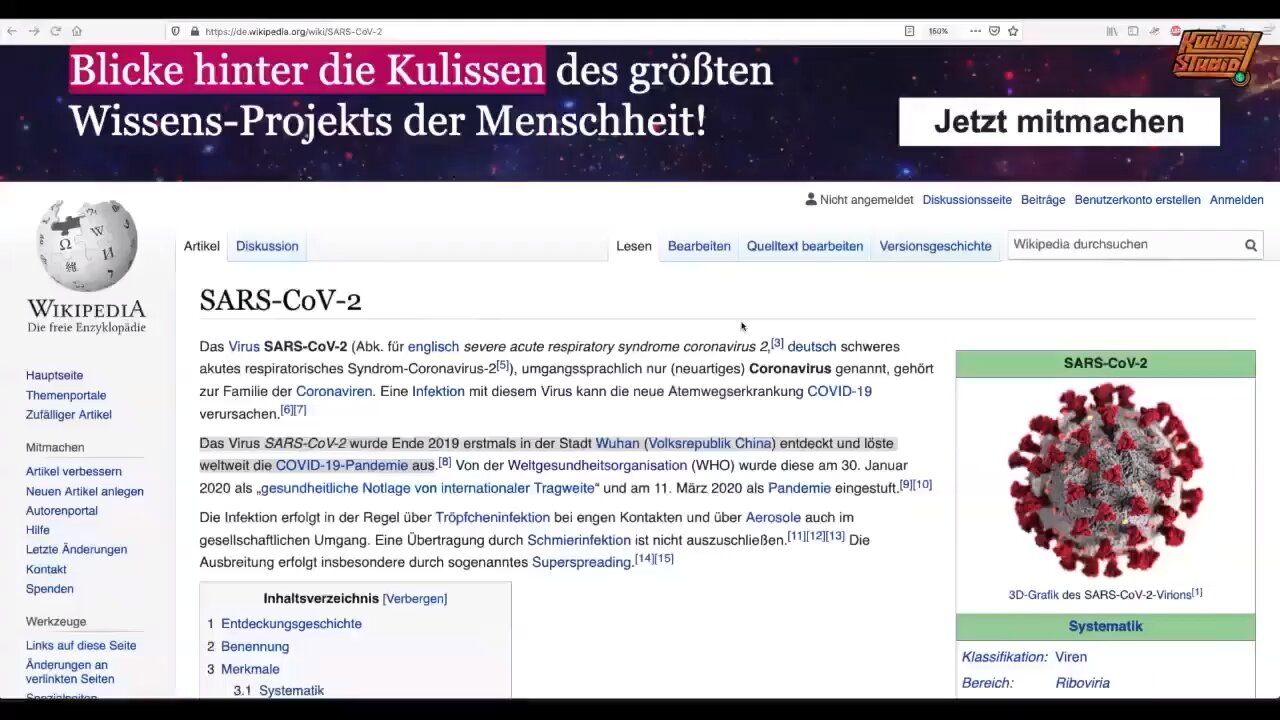Open the Schmierinfektion link
This screenshot has width=1280, height=720.
(x=579, y=540)
